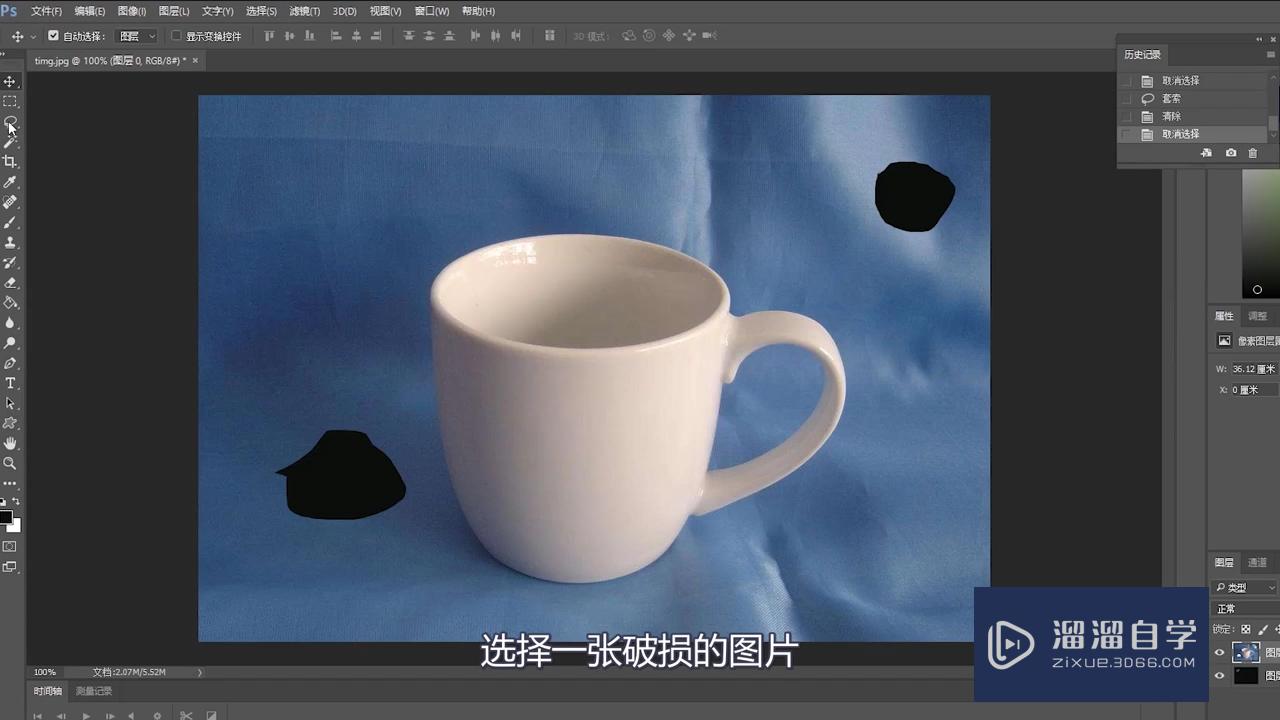The height and width of the screenshot is (720, 1280).
Task: Toggle Quick Mask mode
Action: click(x=10, y=547)
